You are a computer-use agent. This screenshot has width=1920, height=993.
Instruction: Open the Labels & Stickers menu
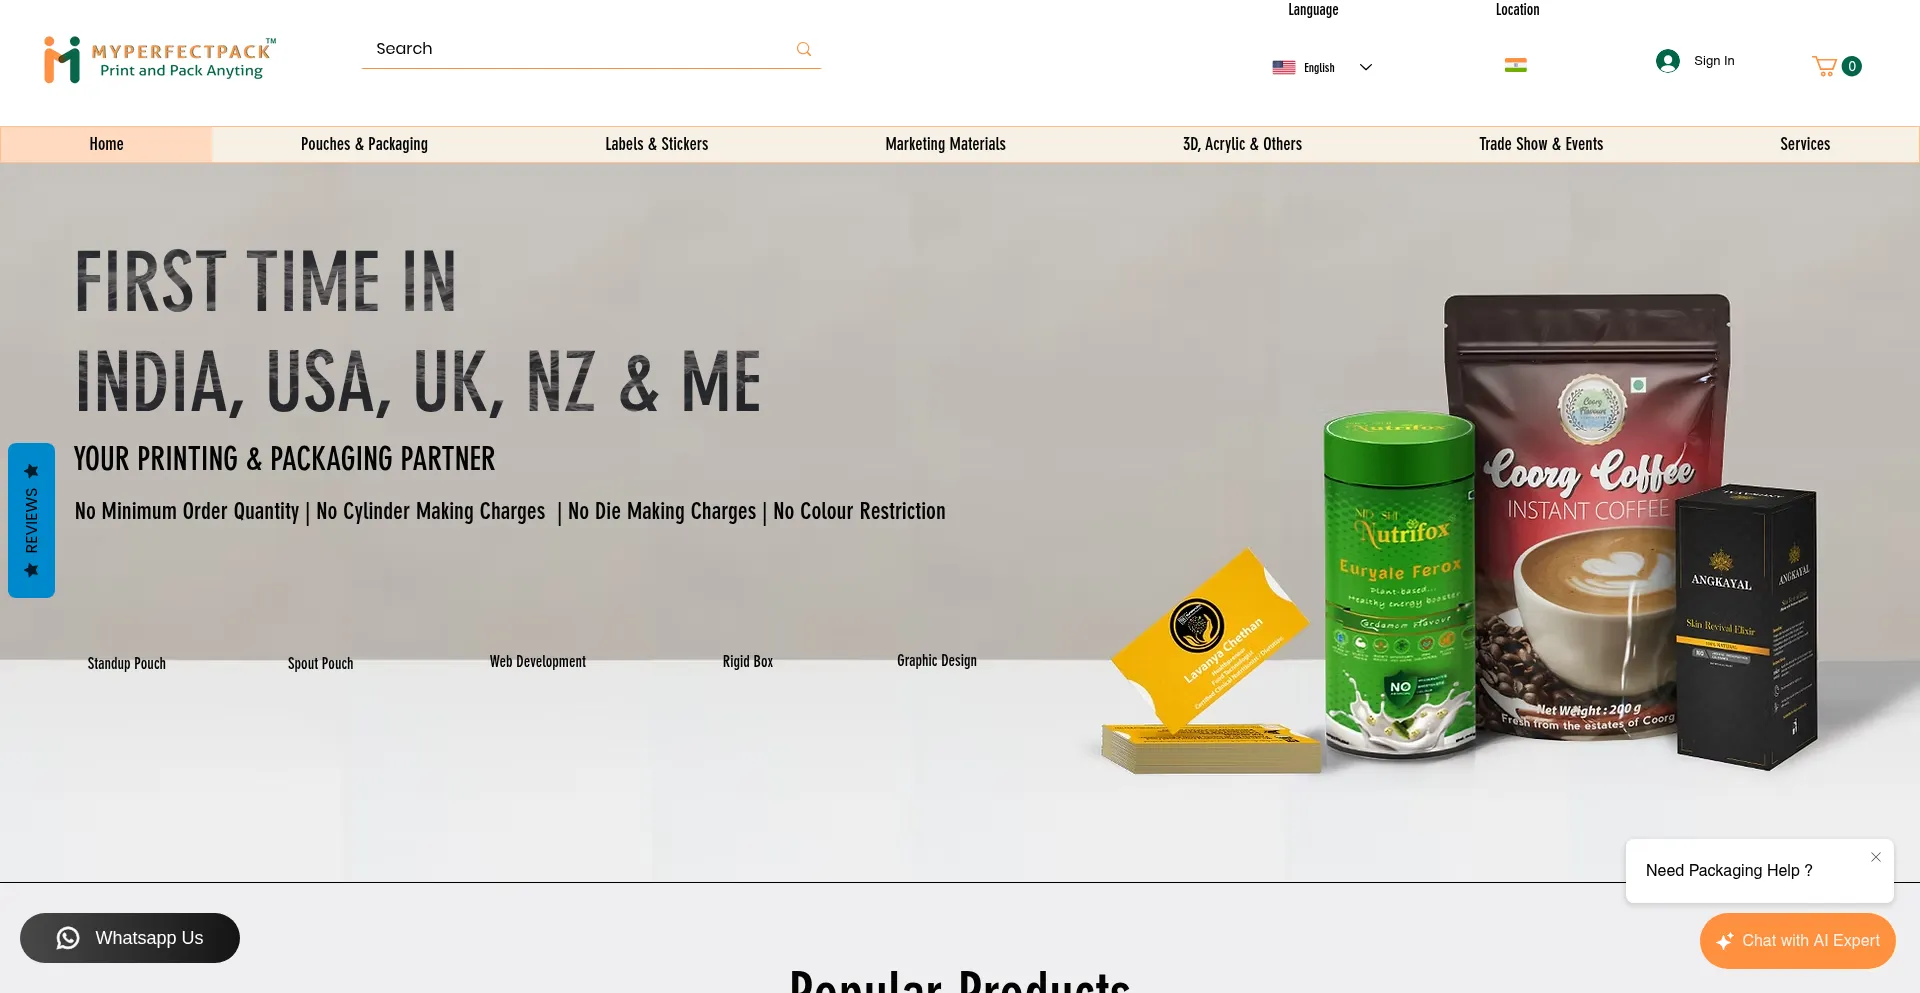[x=656, y=144]
